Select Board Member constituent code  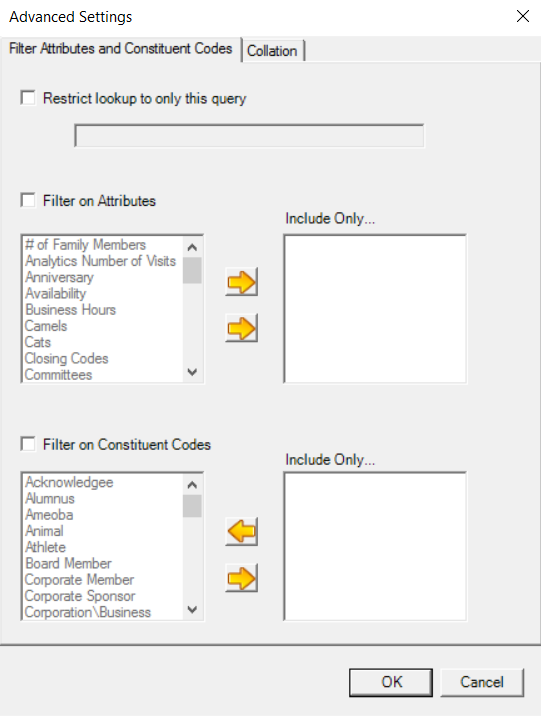click(68, 563)
